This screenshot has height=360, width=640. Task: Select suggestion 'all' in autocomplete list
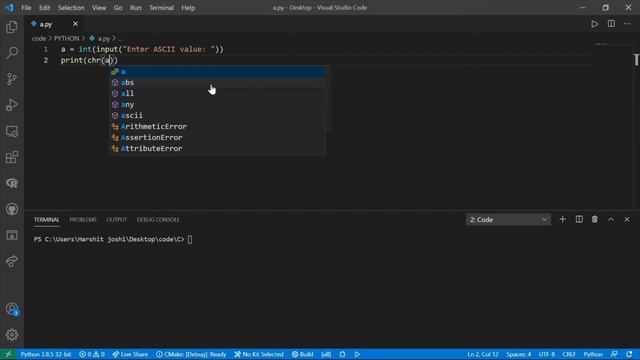(x=217, y=93)
